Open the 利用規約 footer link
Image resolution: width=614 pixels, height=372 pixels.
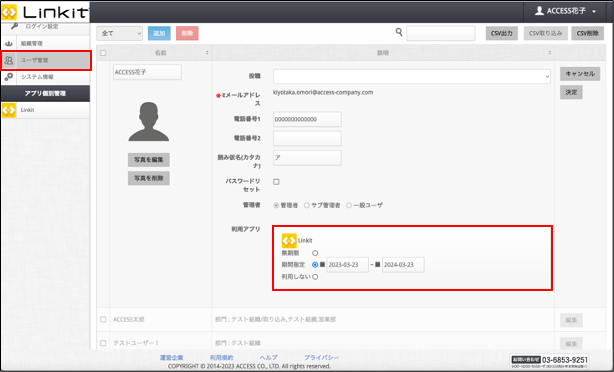point(222,358)
